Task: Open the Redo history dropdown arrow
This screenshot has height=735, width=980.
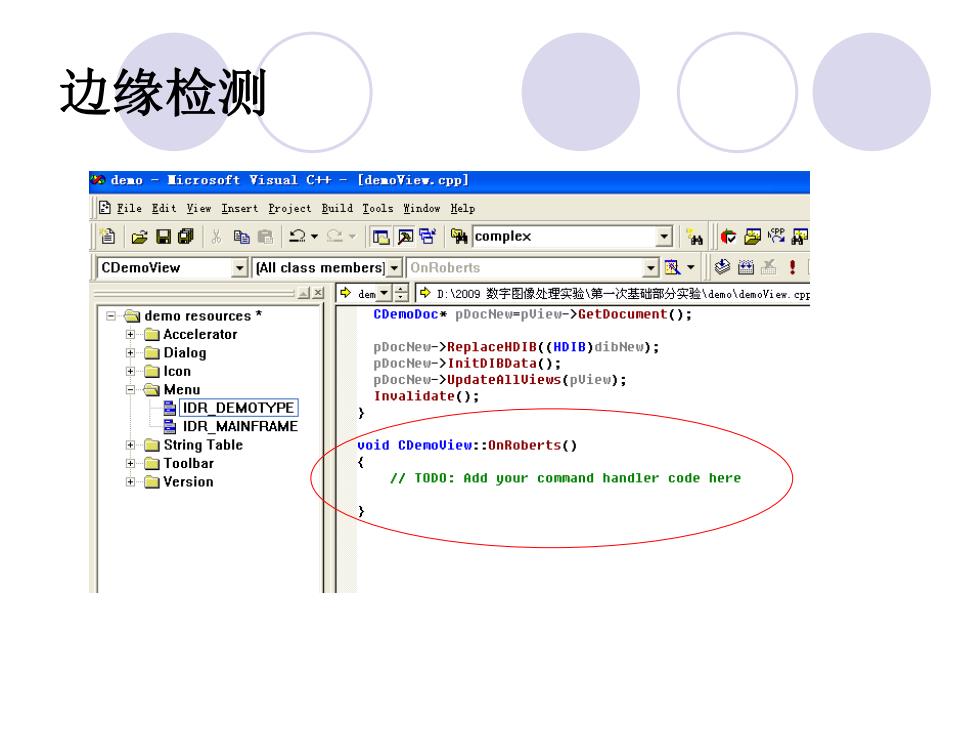Action: coord(352,236)
